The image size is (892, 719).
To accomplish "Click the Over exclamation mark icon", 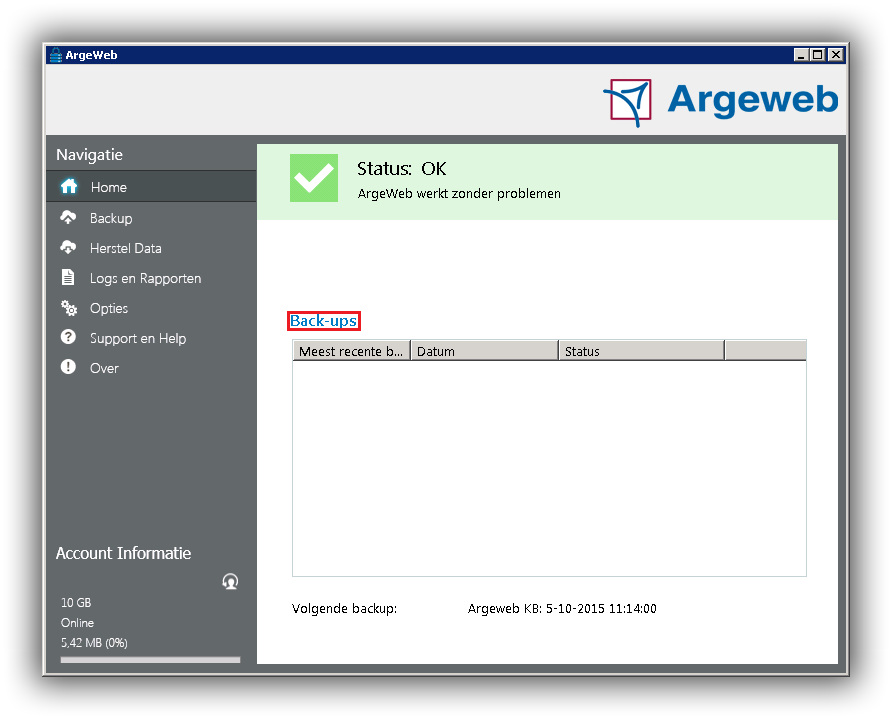I will coord(68,366).
